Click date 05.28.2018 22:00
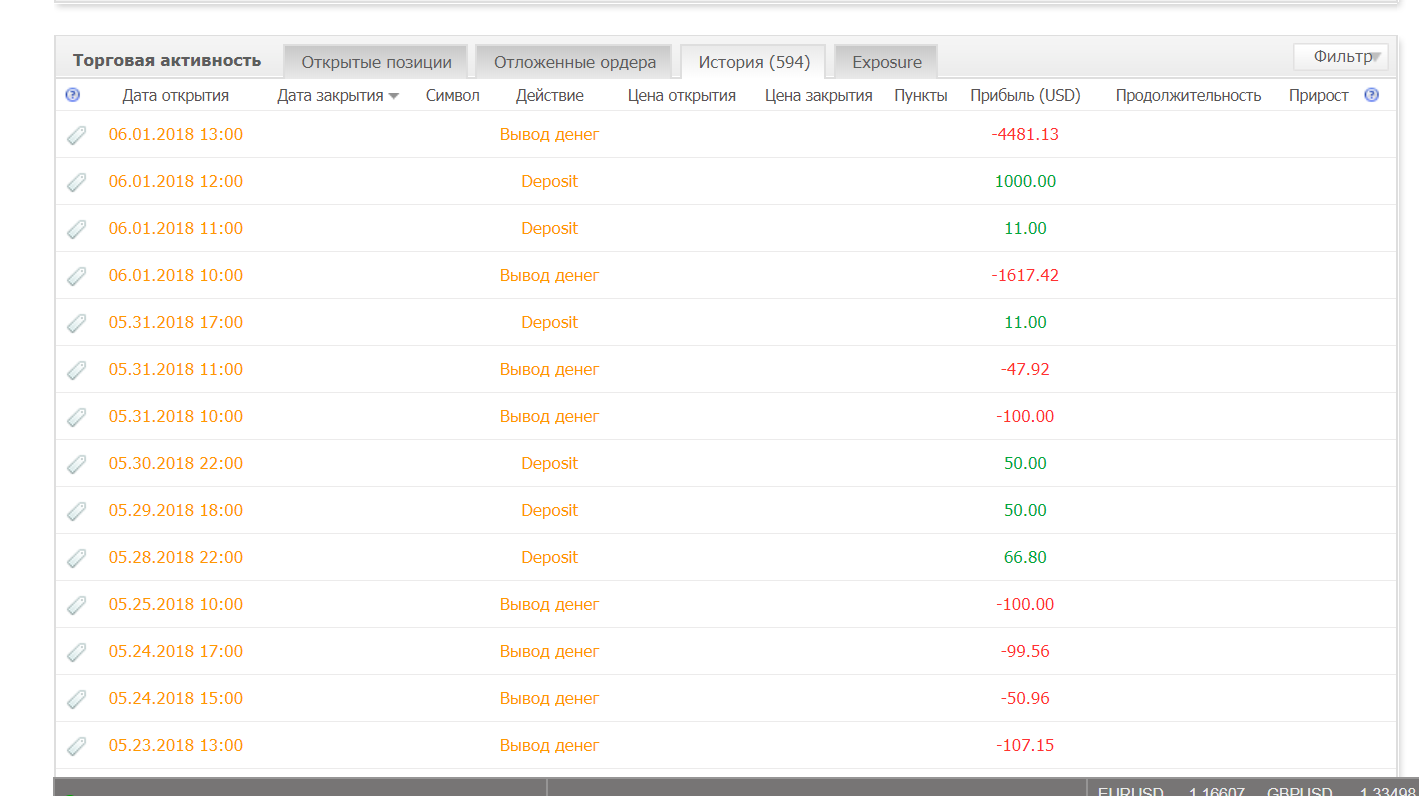Viewport: 1419px width, 796px height. pos(176,558)
